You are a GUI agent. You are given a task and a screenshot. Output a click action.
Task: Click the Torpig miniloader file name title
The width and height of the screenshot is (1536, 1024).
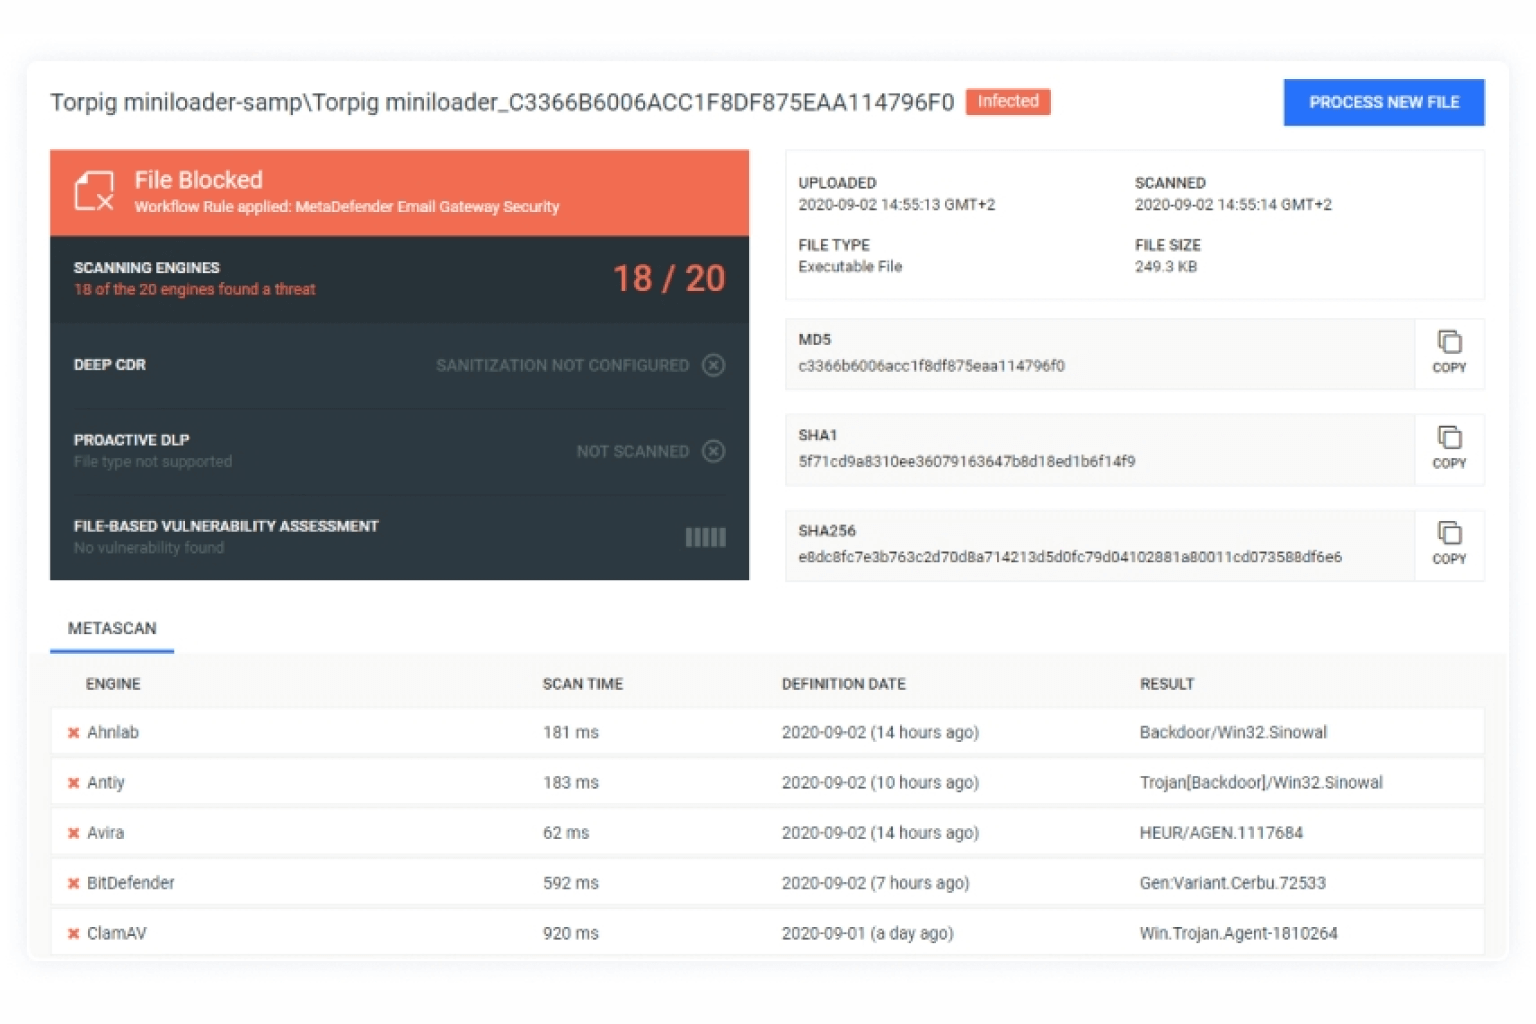coord(502,102)
